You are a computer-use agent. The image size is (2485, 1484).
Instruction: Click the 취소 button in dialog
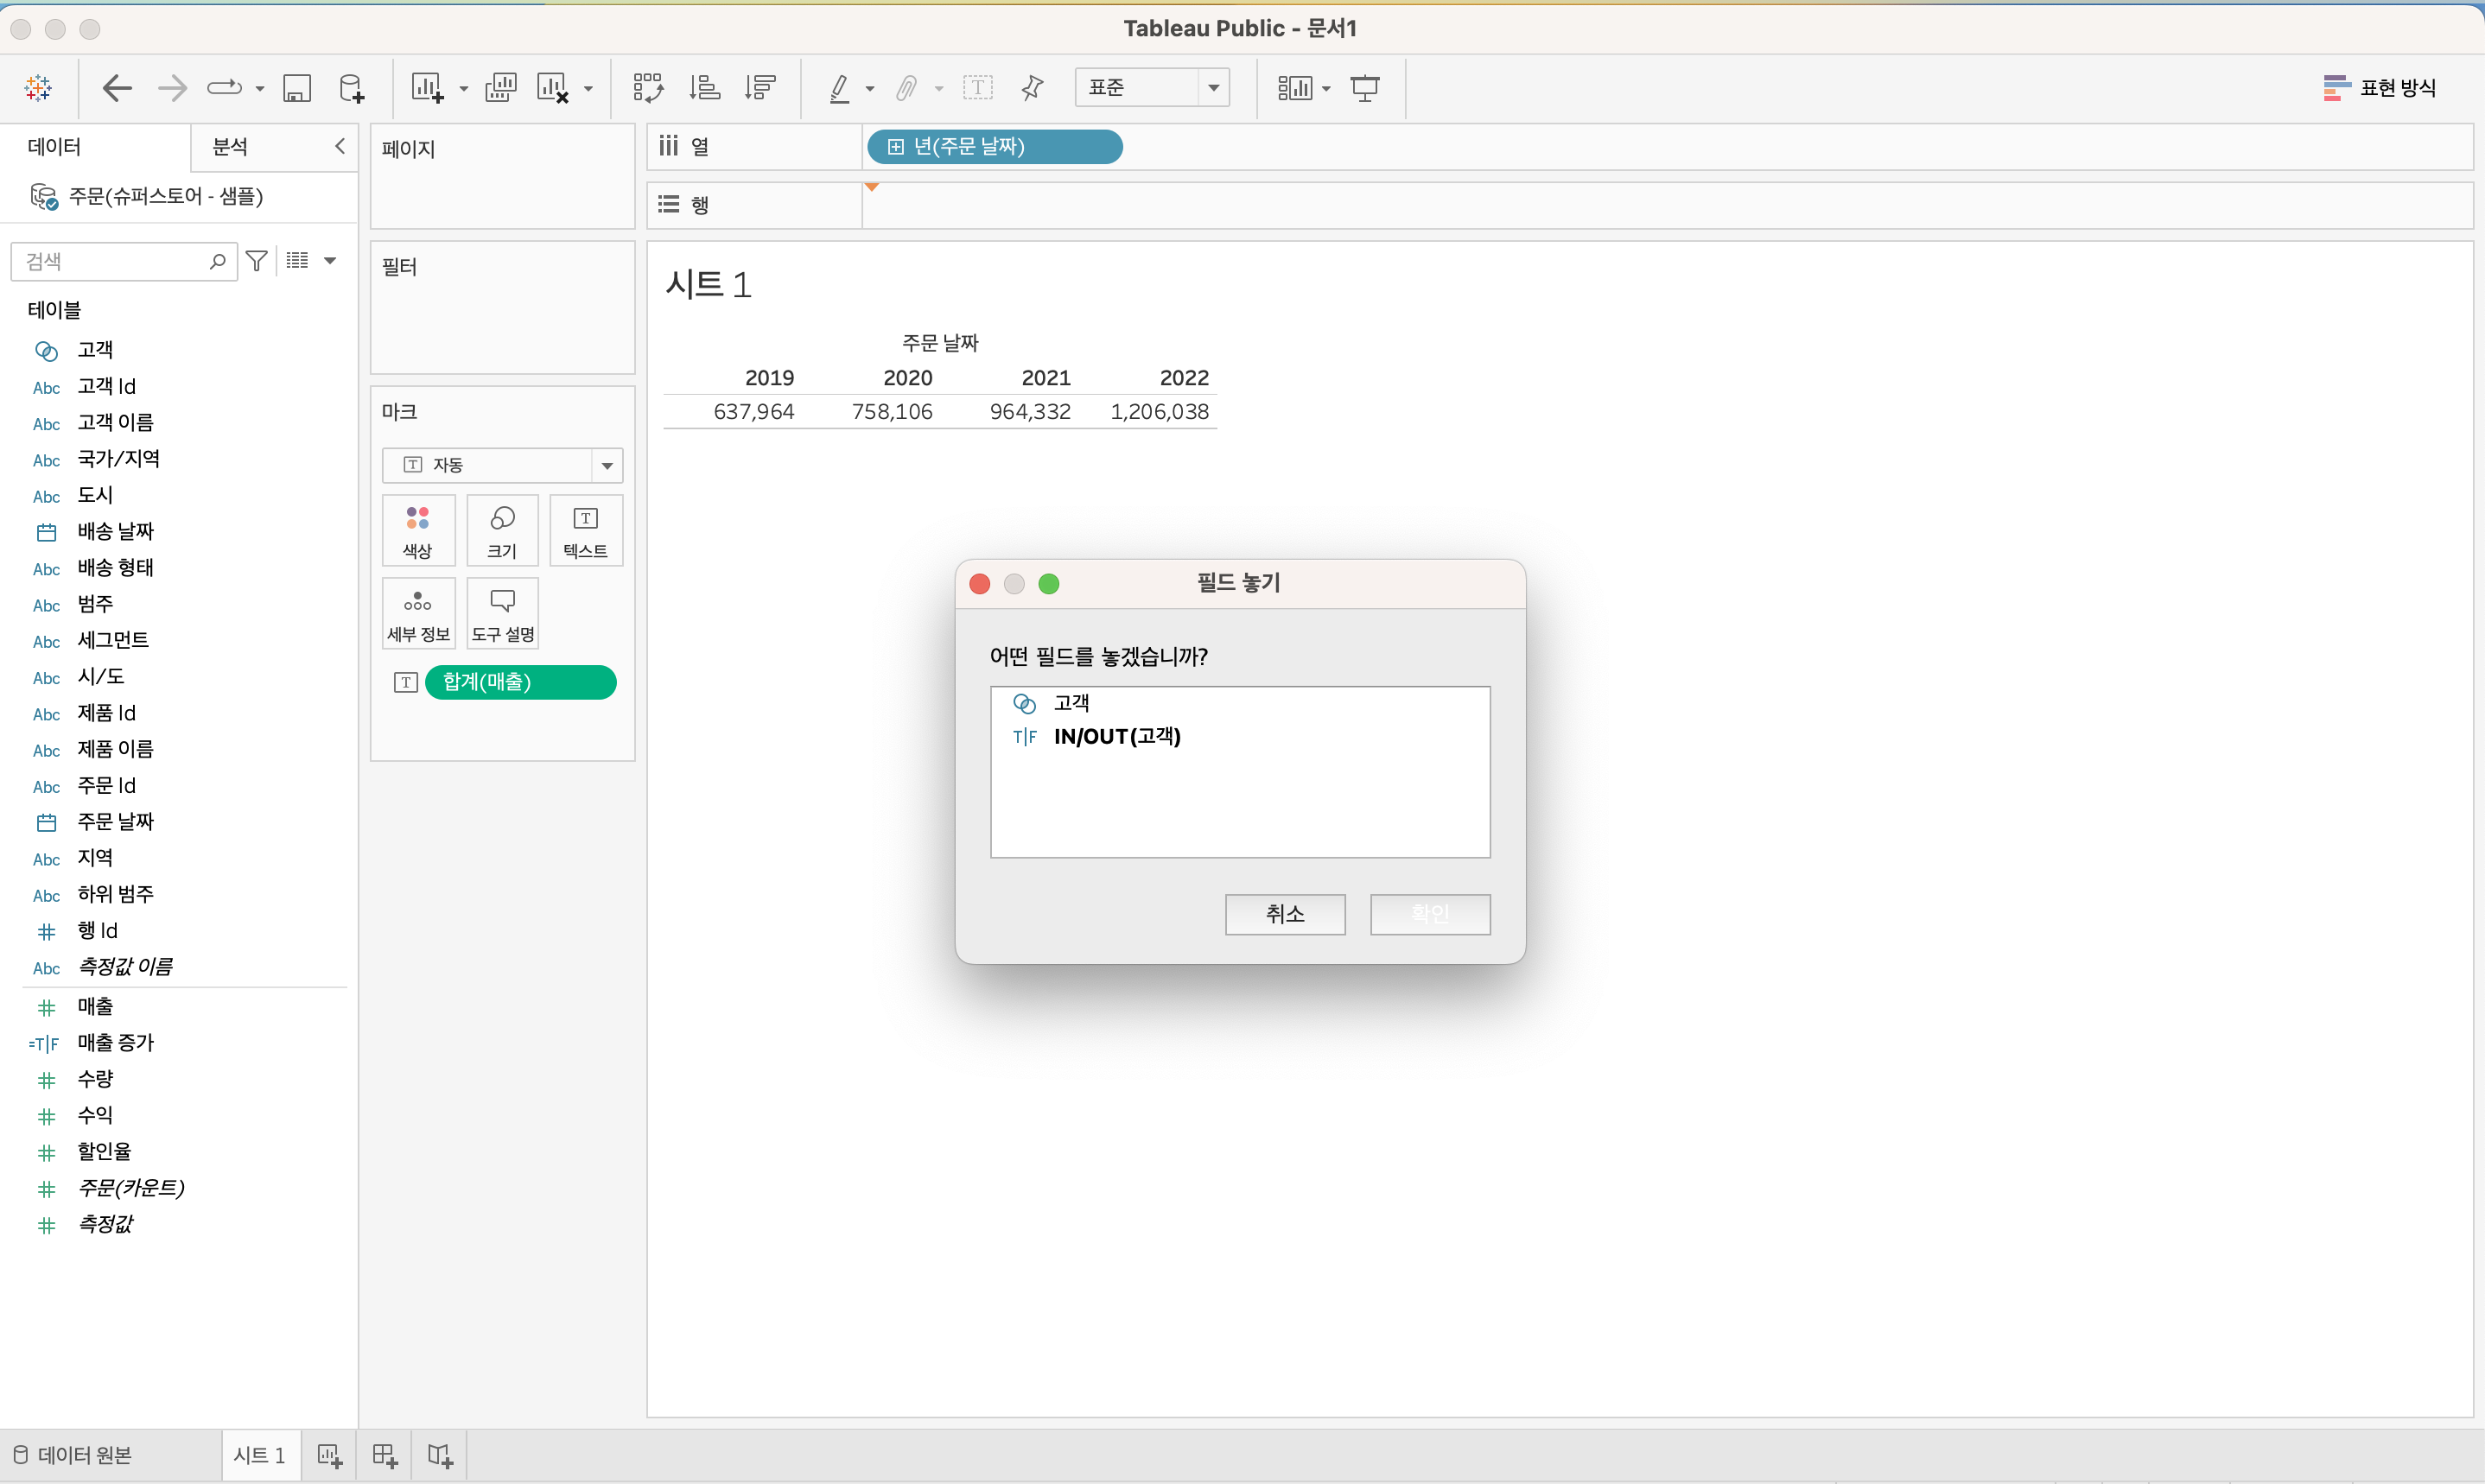tap(1285, 914)
